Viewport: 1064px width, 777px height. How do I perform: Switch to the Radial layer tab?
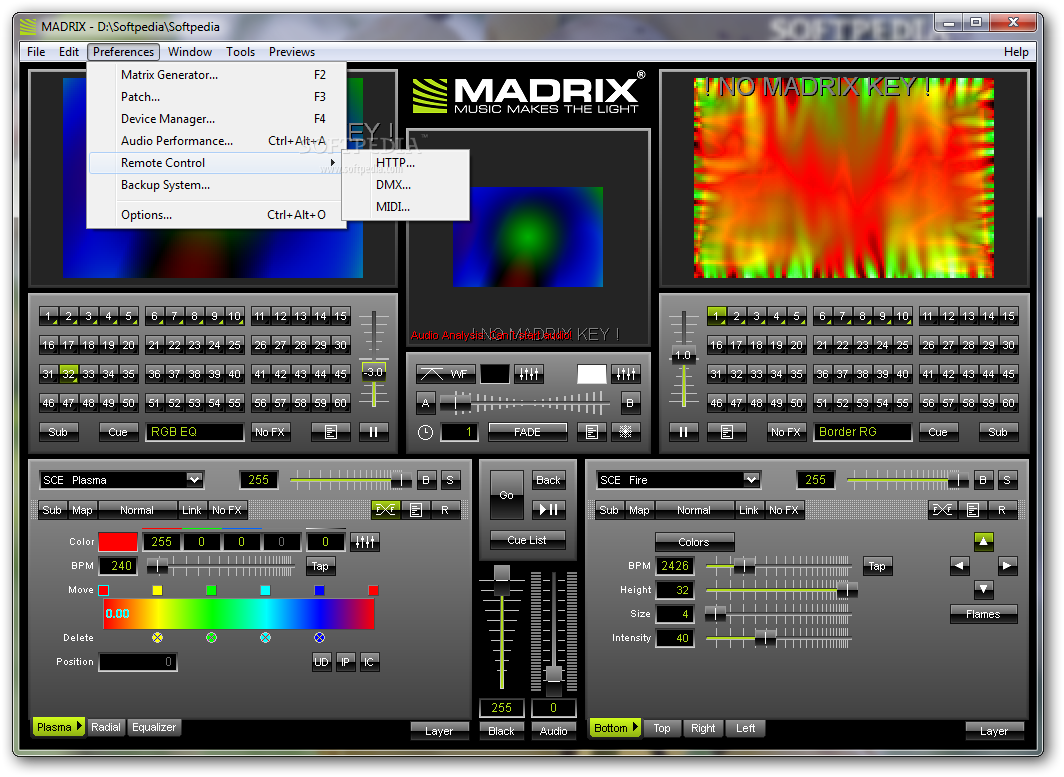(106, 727)
